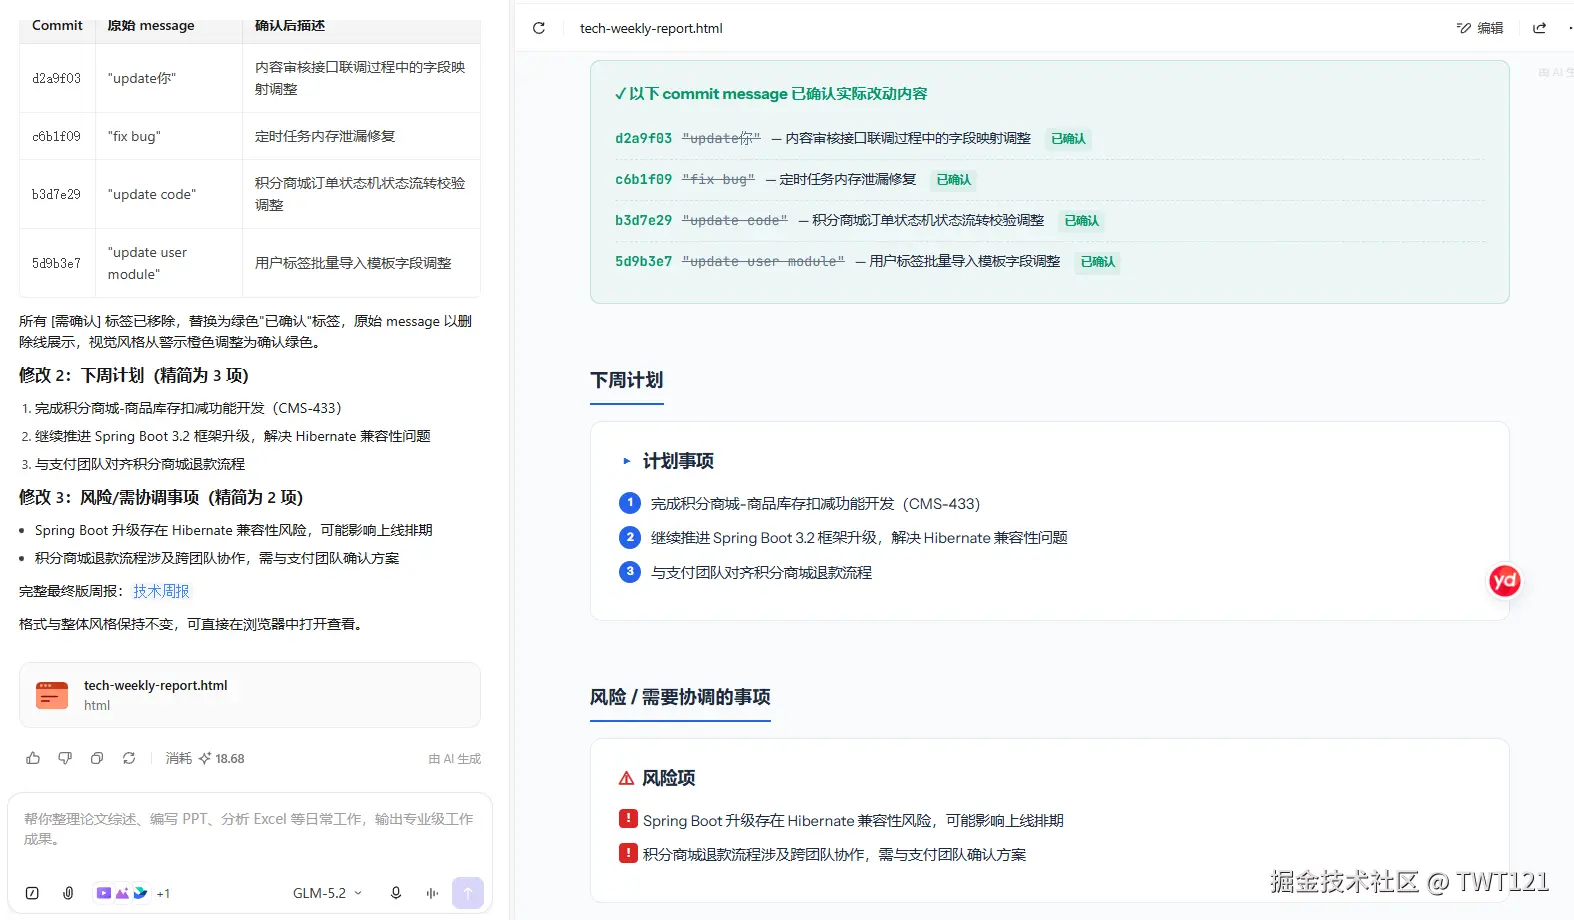Focus the chat message input field
The height and width of the screenshot is (920, 1574).
click(x=249, y=829)
